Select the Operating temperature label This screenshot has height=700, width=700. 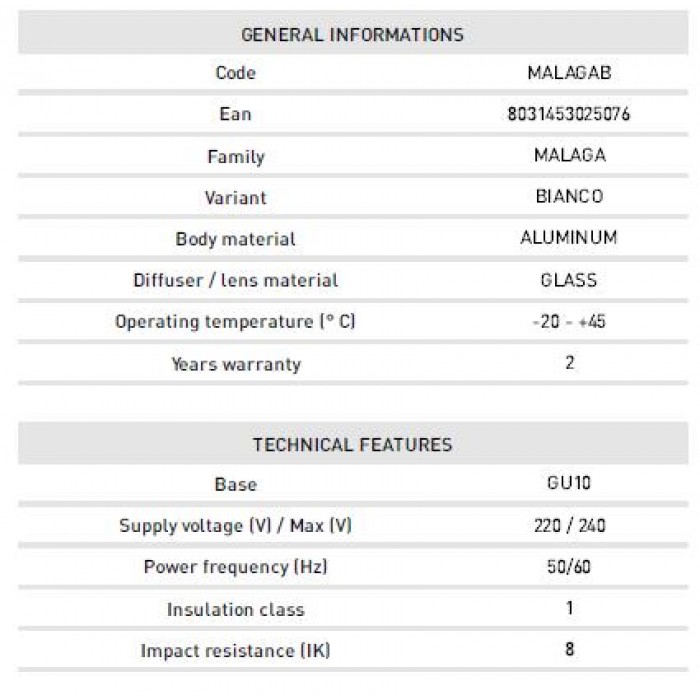[235, 322]
